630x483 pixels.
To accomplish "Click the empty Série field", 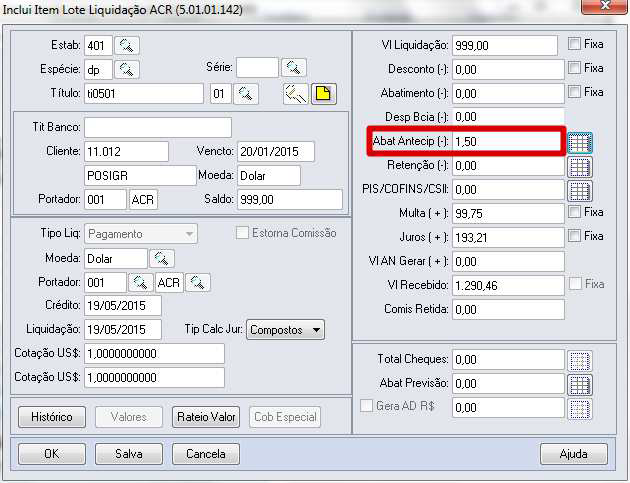I will click(x=257, y=68).
